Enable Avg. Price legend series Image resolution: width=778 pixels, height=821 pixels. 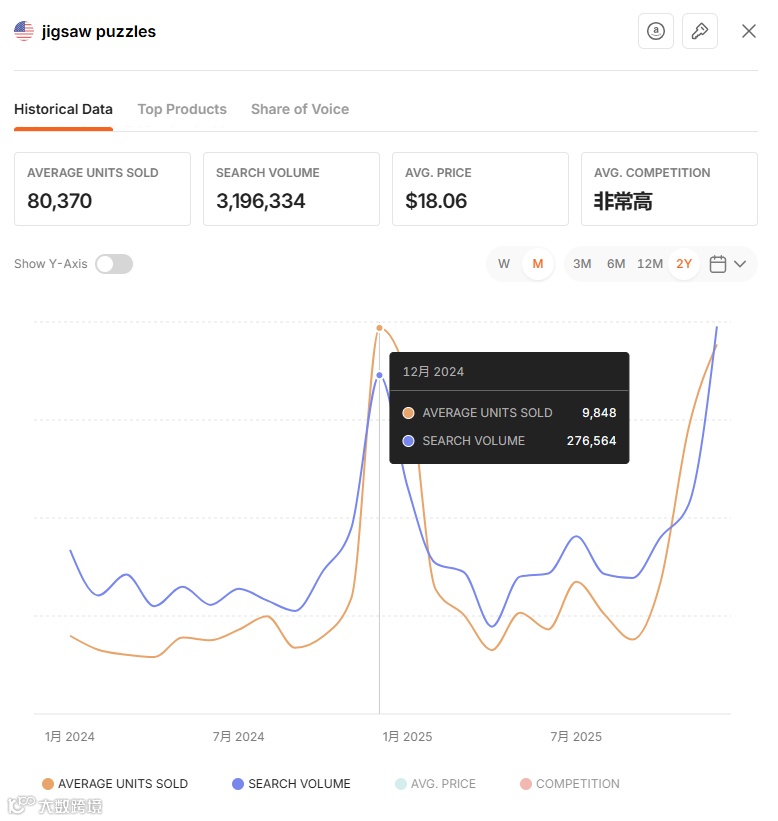click(435, 784)
